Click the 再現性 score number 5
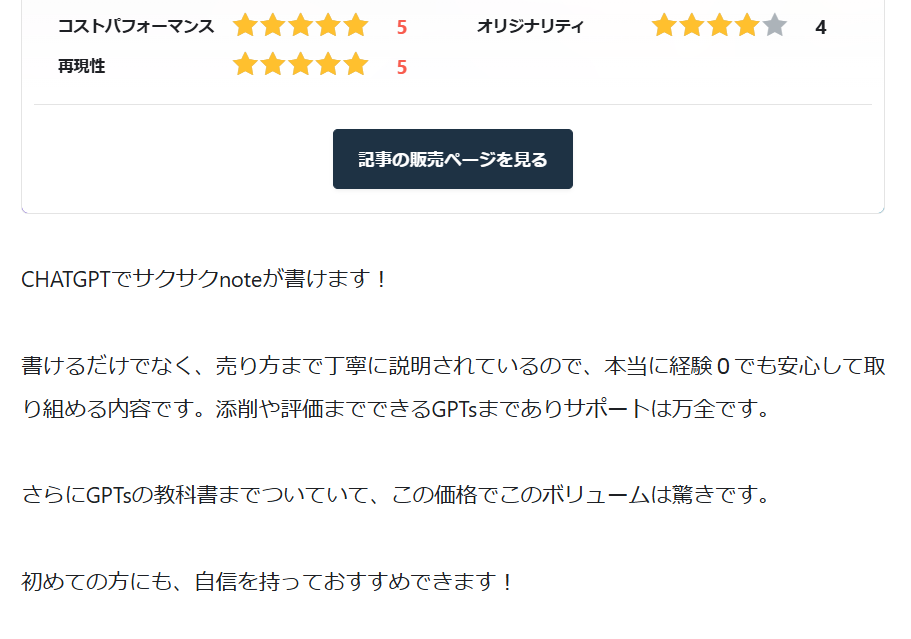The width and height of the screenshot is (911, 639). pyautogui.click(x=401, y=67)
